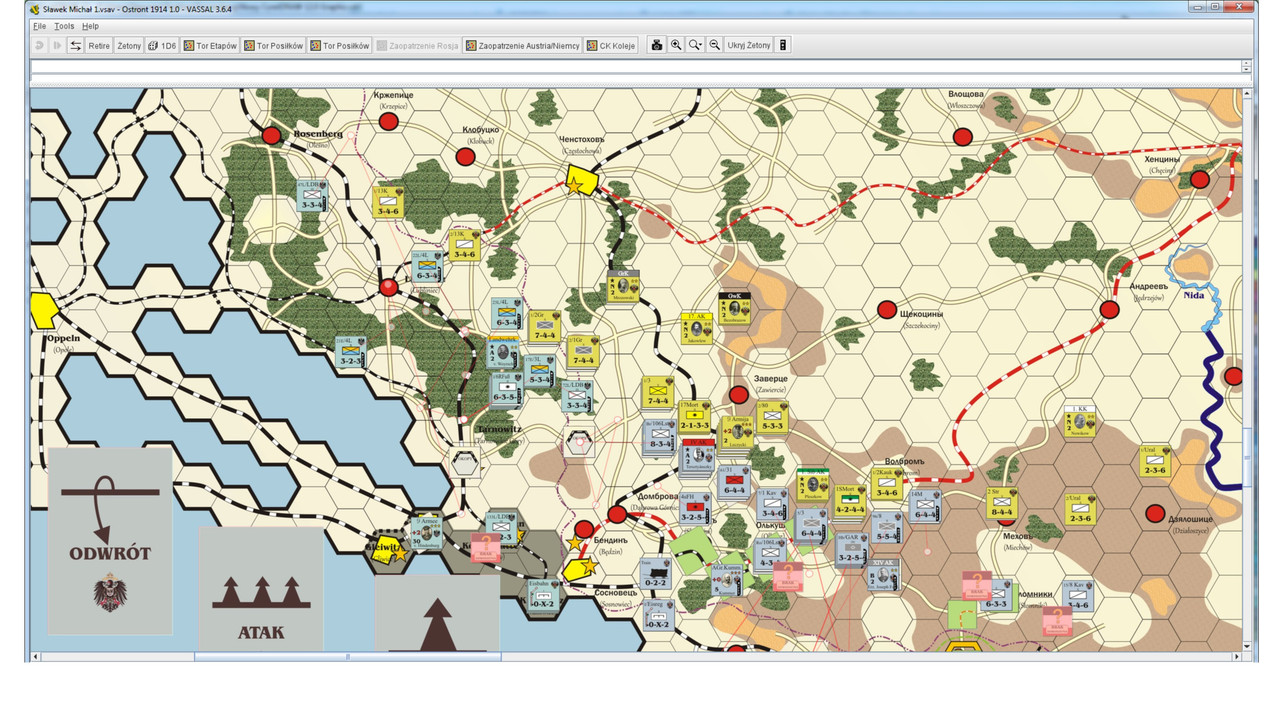This screenshot has height=716, width=1280.
Task: Open the Help menu
Action: coord(90,26)
